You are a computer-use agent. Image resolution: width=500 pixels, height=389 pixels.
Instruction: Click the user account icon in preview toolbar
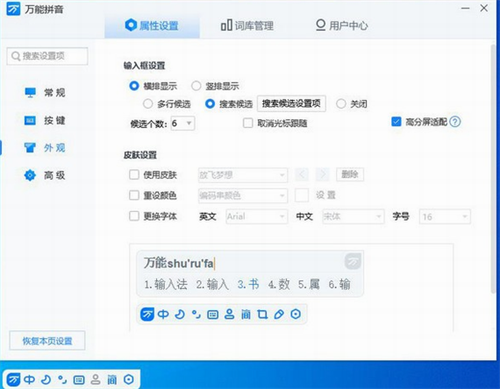pos(229,314)
